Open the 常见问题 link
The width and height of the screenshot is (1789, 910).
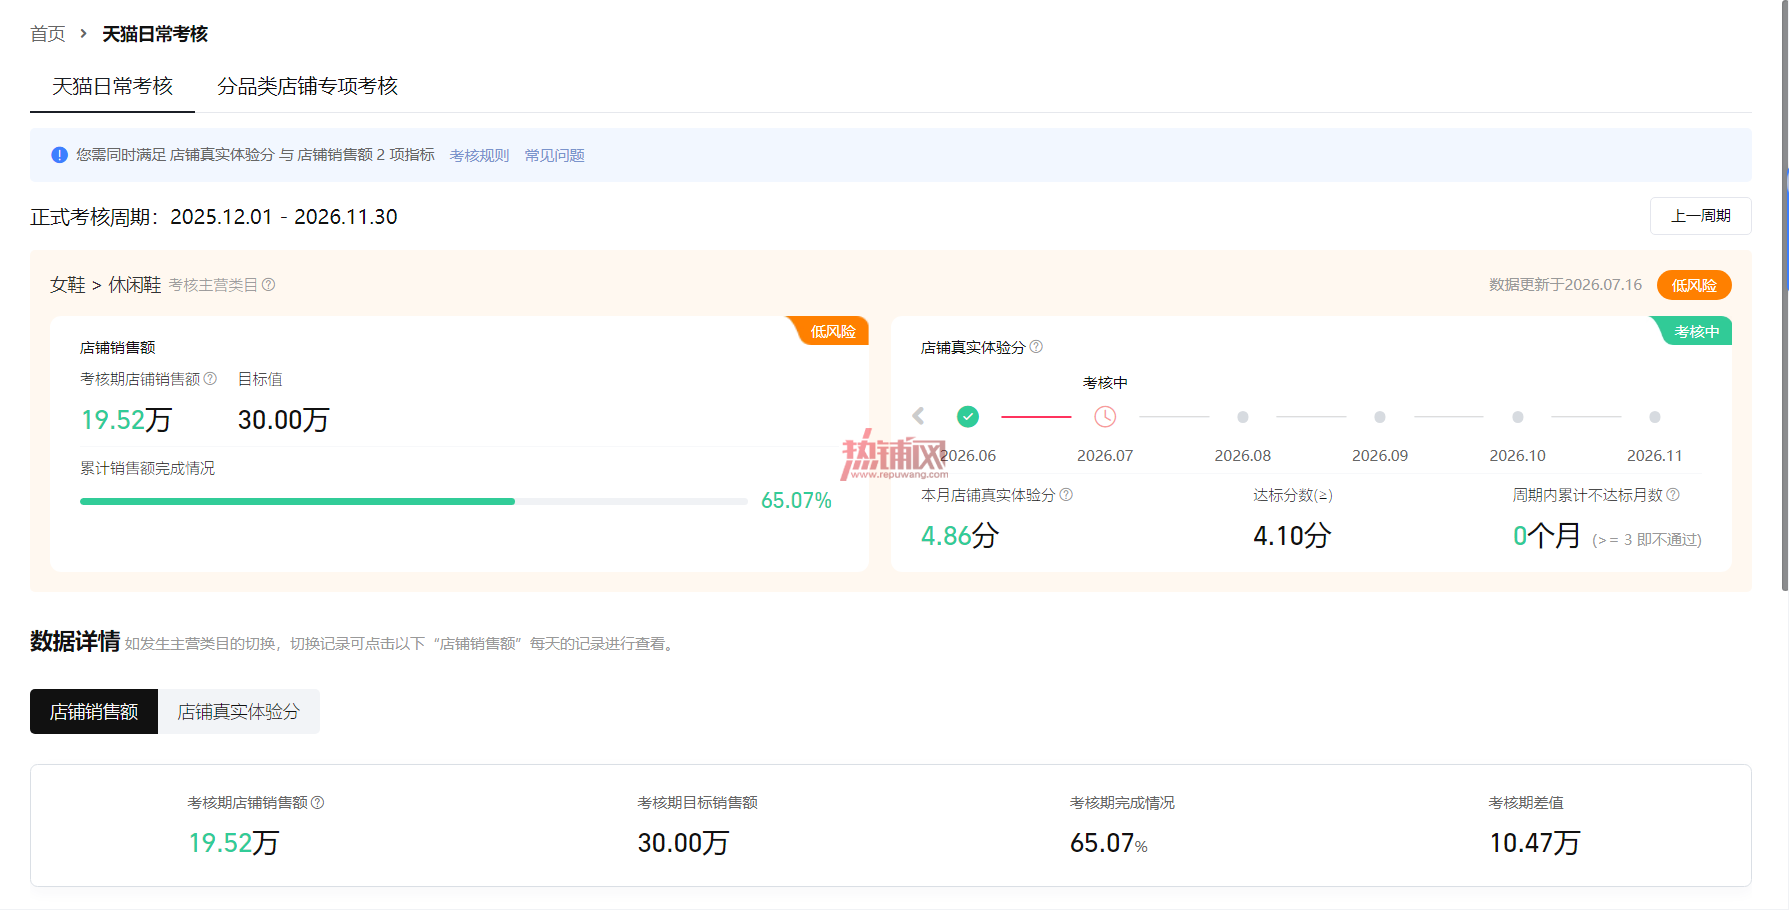(554, 156)
